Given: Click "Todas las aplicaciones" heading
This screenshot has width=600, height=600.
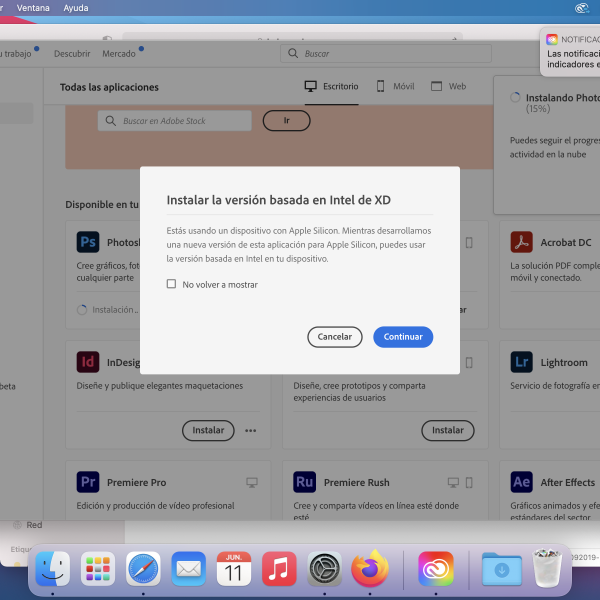Looking at the screenshot, I should click(x=109, y=87).
